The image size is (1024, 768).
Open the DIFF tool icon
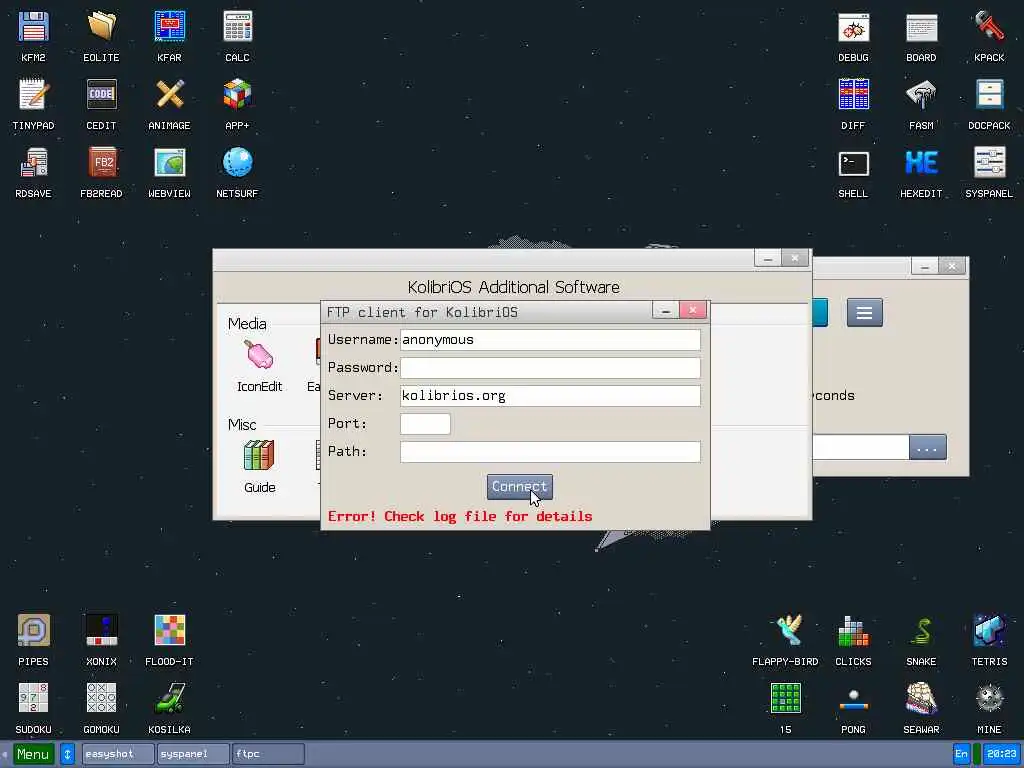pyautogui.click(x=854, y=95)
